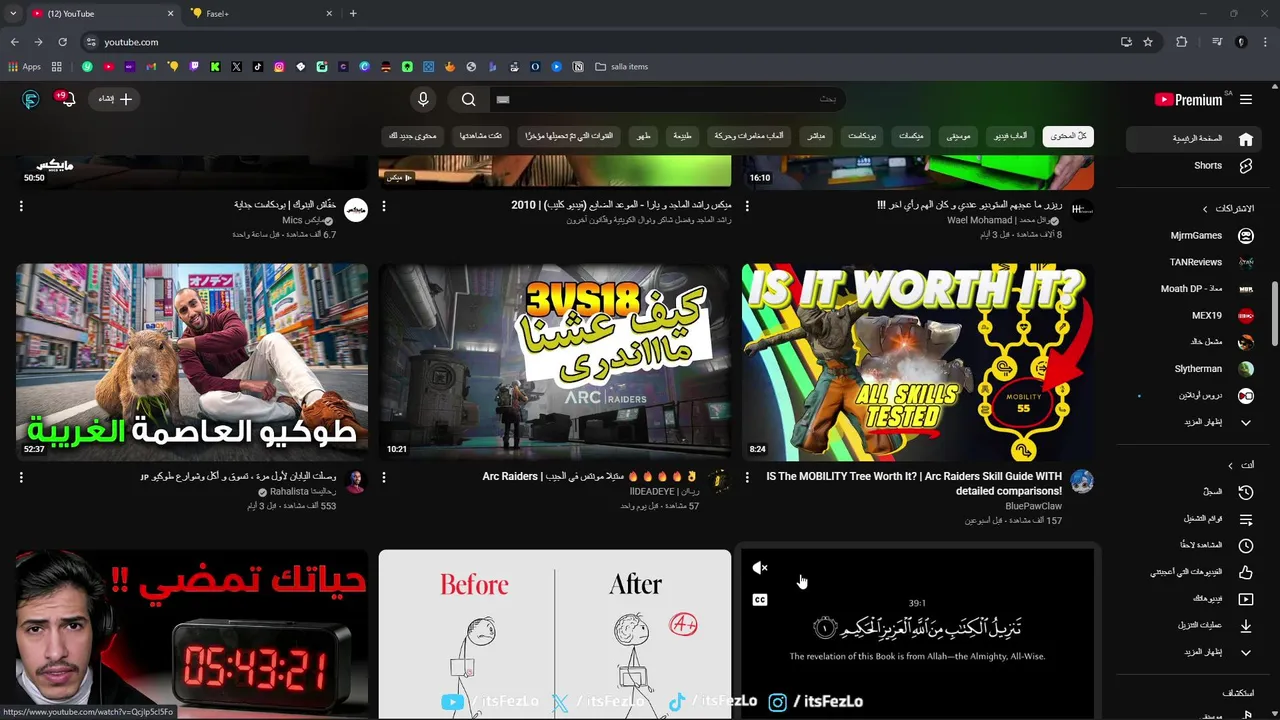This screenshot has height=720, width=1280.
Task: Open the YouTube hamburger guide menu
Action: click(x=1246, y=99)
